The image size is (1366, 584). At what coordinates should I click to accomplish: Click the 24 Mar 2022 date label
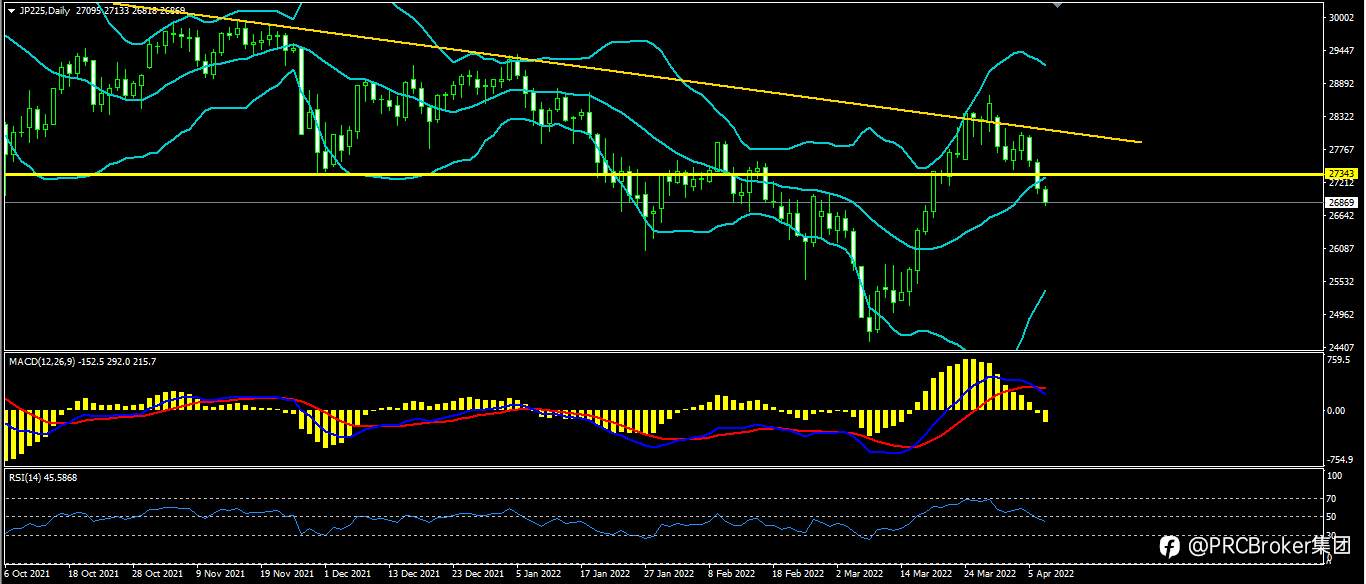989,575
